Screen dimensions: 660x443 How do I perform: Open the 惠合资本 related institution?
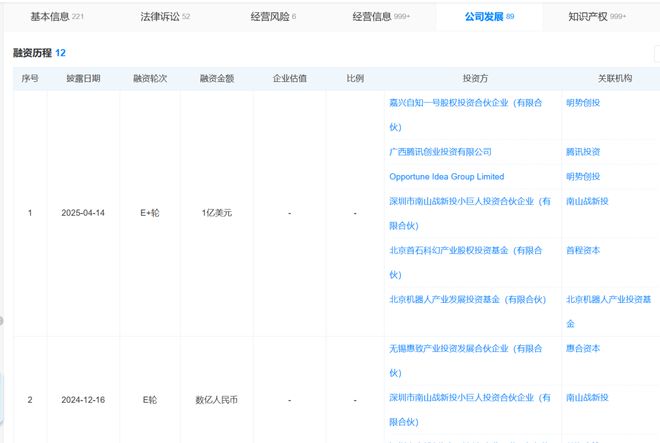point(583,348)
